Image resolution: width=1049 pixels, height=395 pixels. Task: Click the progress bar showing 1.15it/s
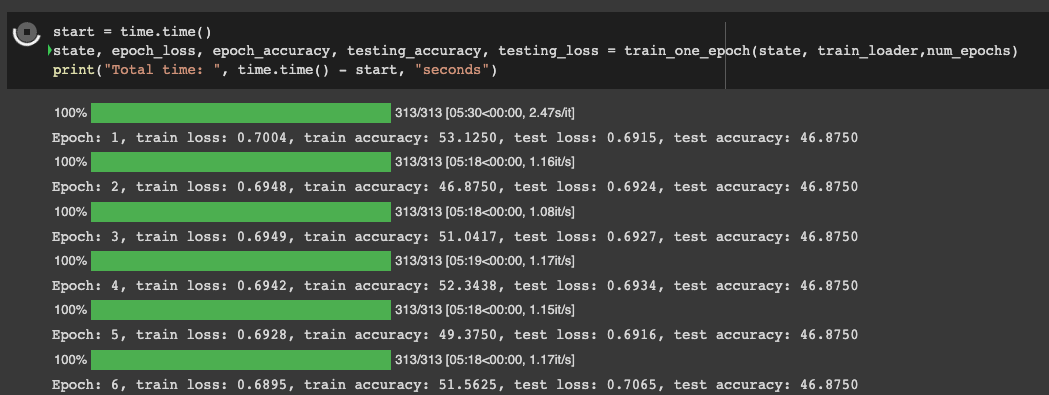coord(241,311)
